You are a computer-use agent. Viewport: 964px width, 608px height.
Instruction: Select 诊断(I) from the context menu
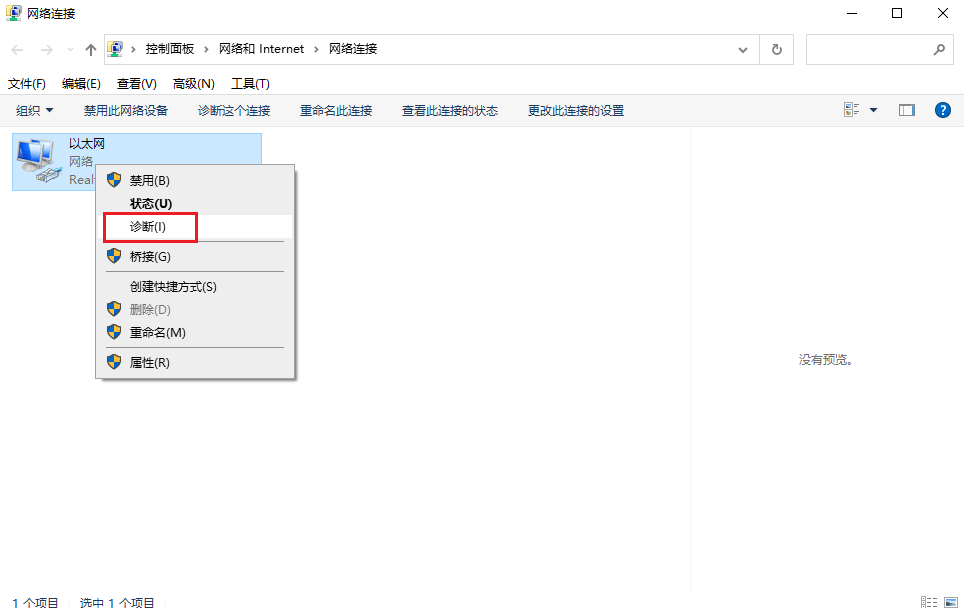pyautogui.click(x=150, y=227)
